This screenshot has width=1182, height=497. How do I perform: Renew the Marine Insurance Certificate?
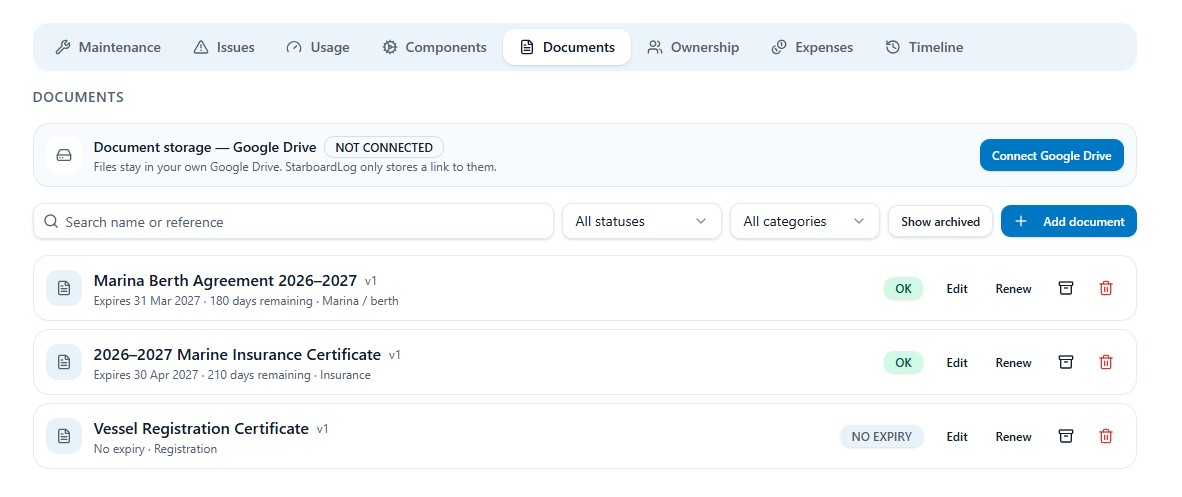(1013, 363)
